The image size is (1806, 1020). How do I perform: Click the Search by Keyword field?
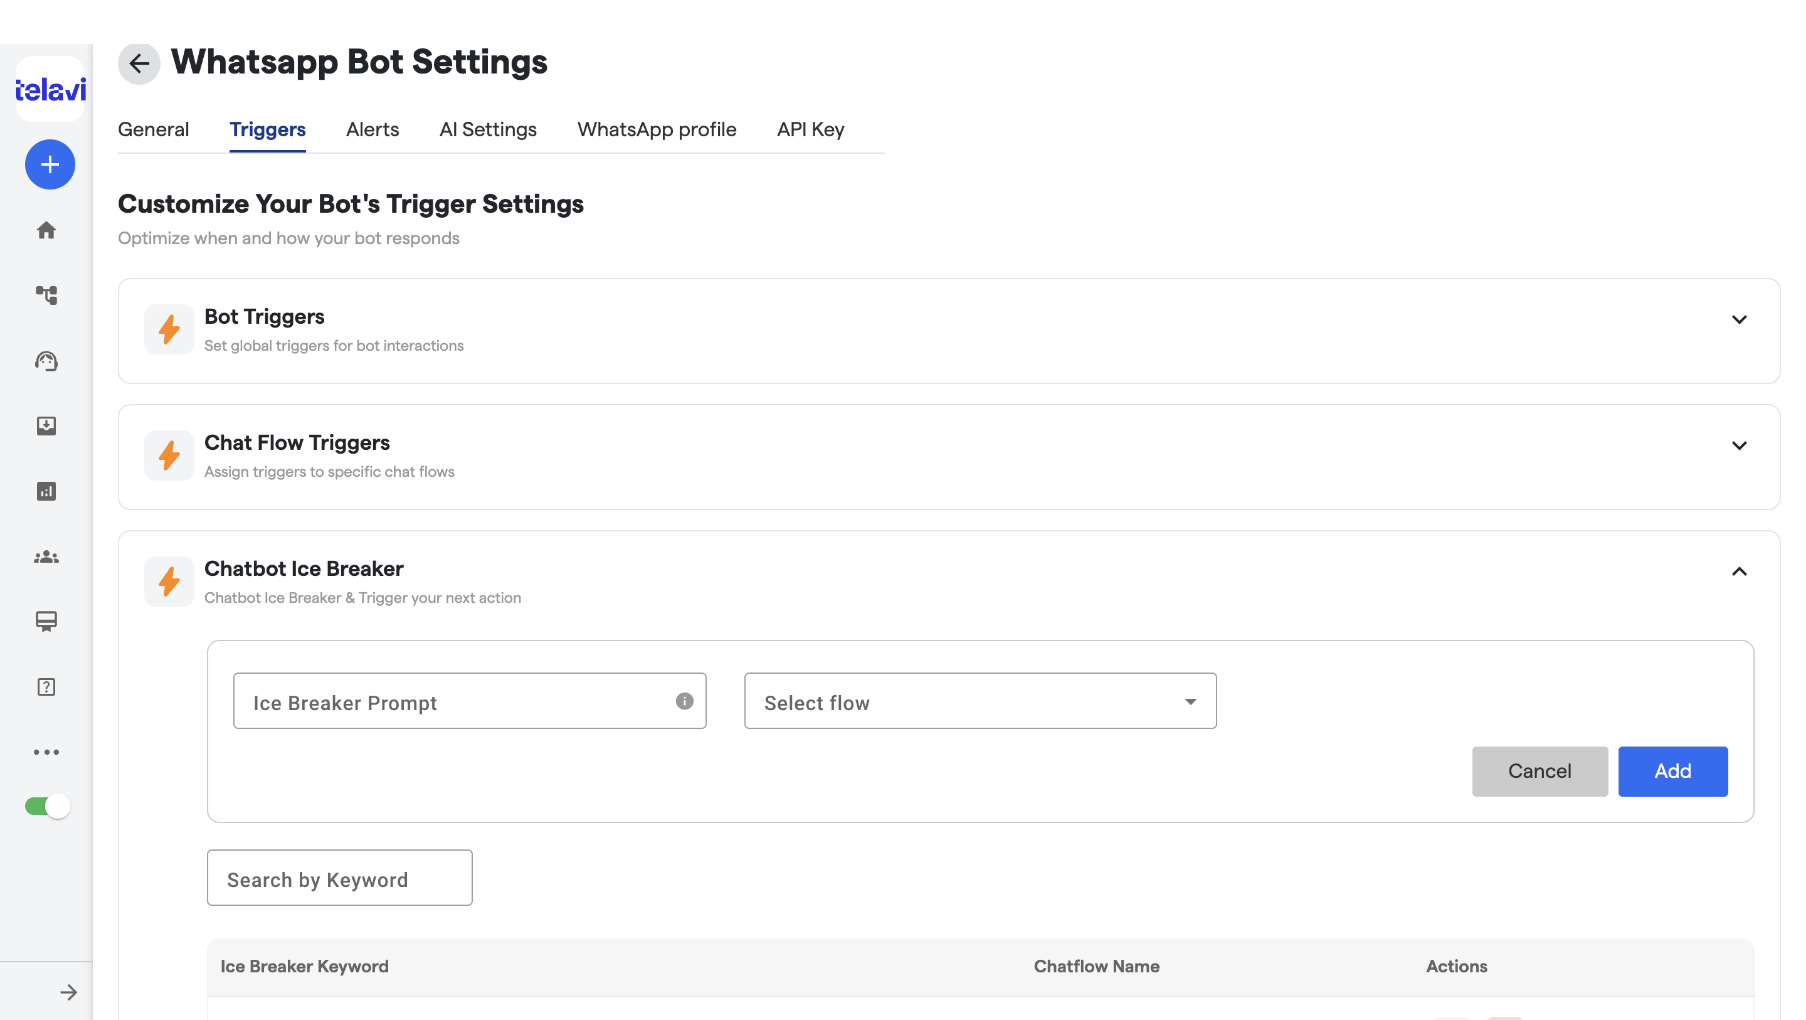(340, 878)
